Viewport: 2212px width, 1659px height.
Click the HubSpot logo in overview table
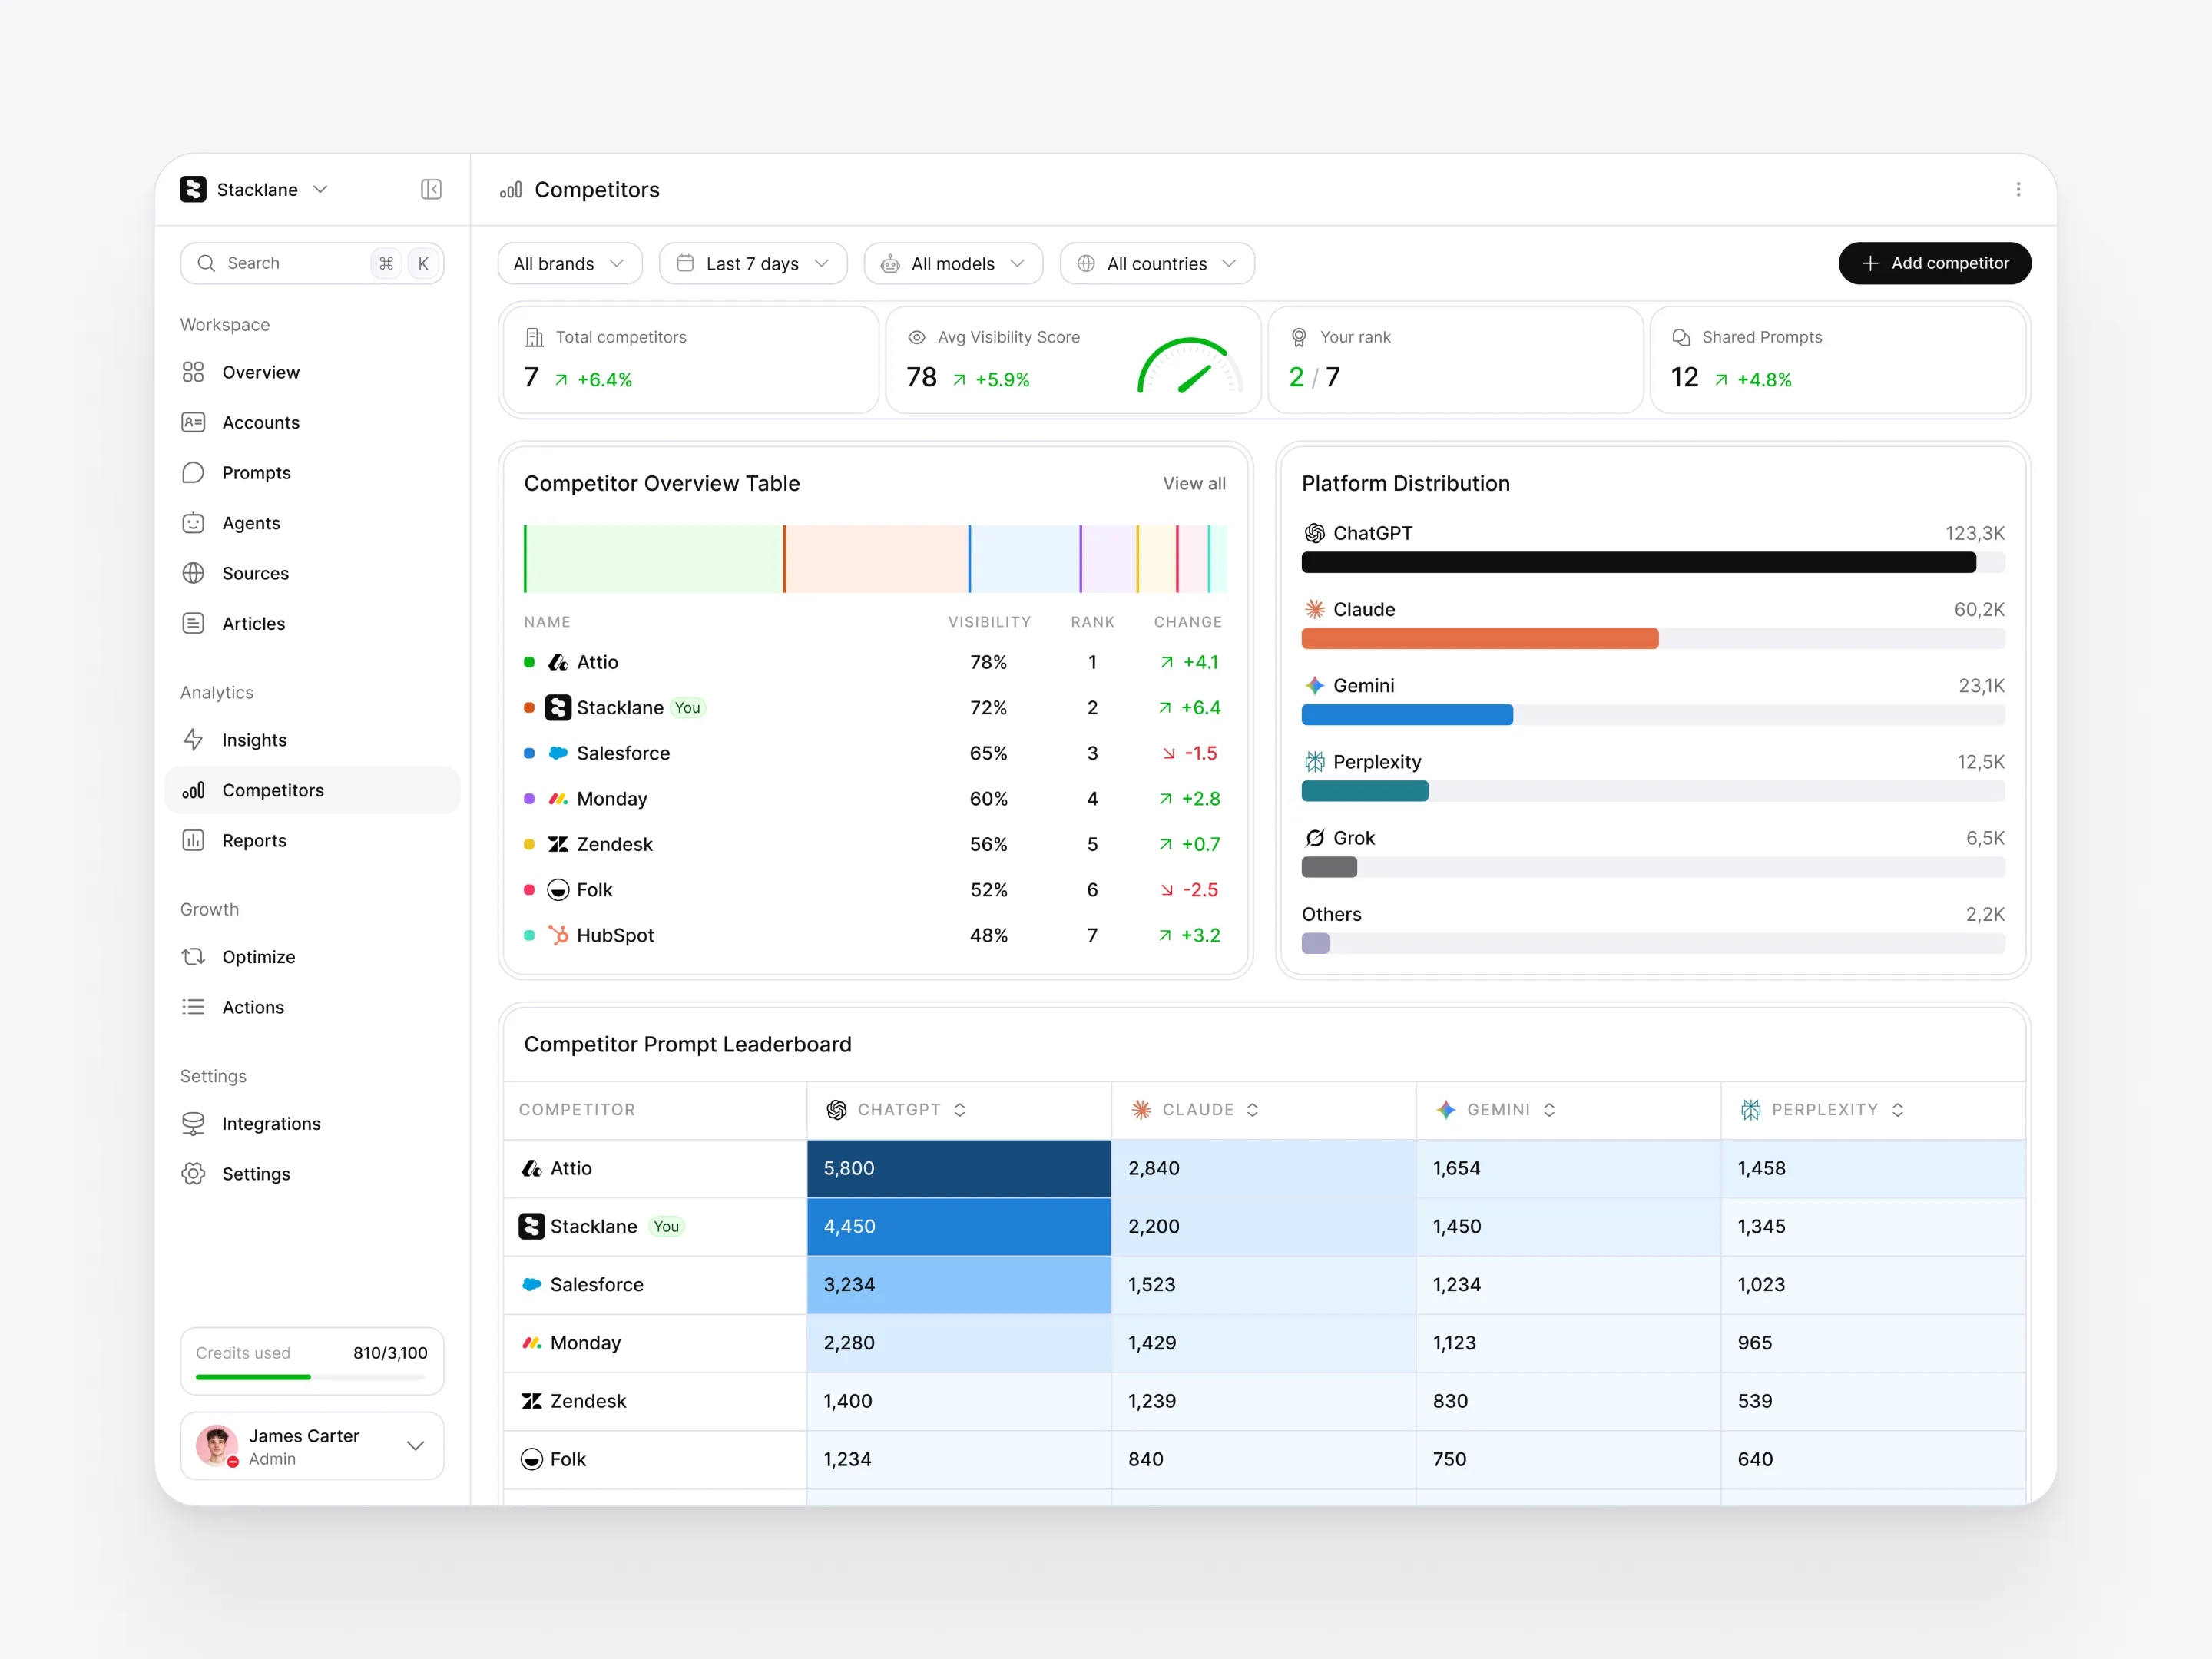click(x=558, y=935)
